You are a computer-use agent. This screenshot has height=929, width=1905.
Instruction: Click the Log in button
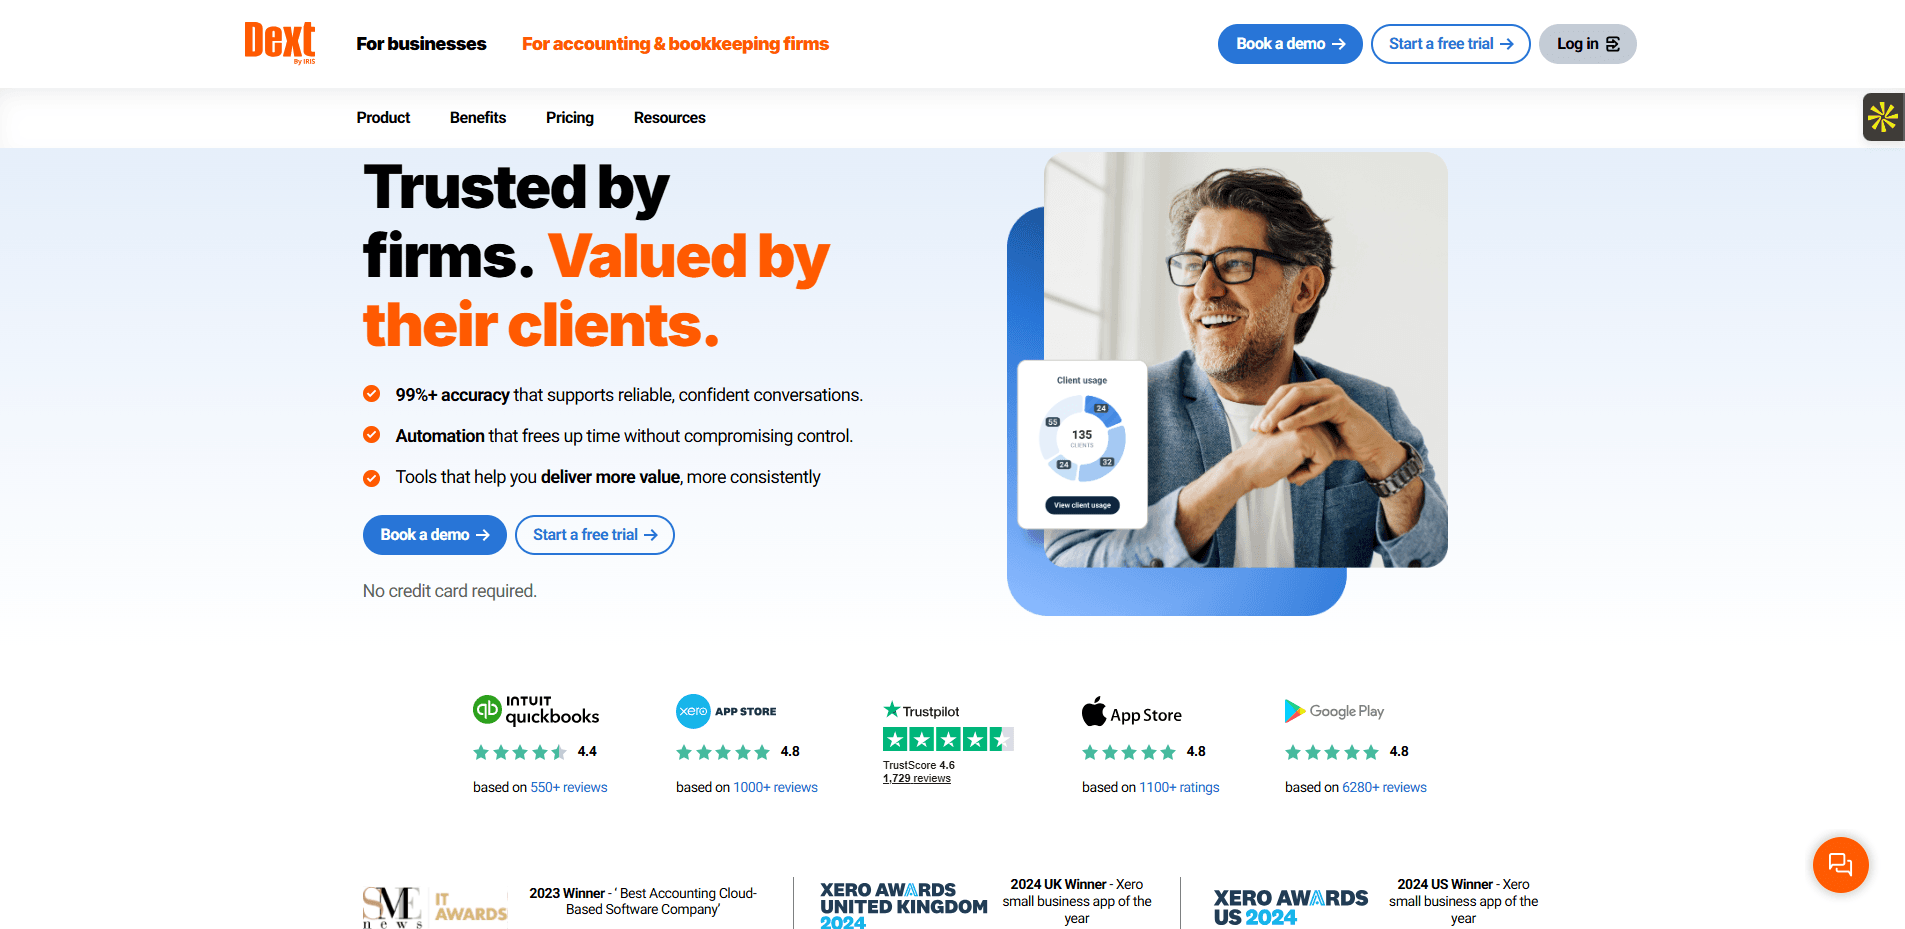point(1587,44)
